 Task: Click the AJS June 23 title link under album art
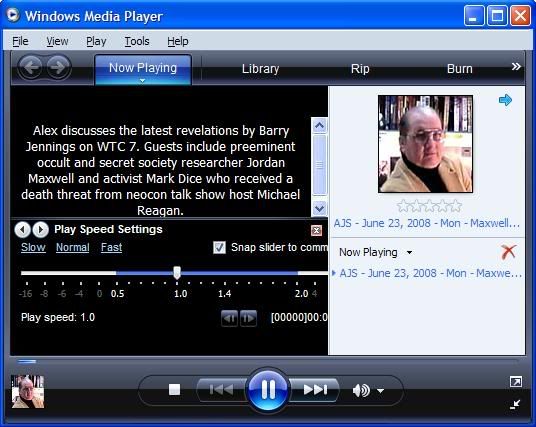pos(427,223)
